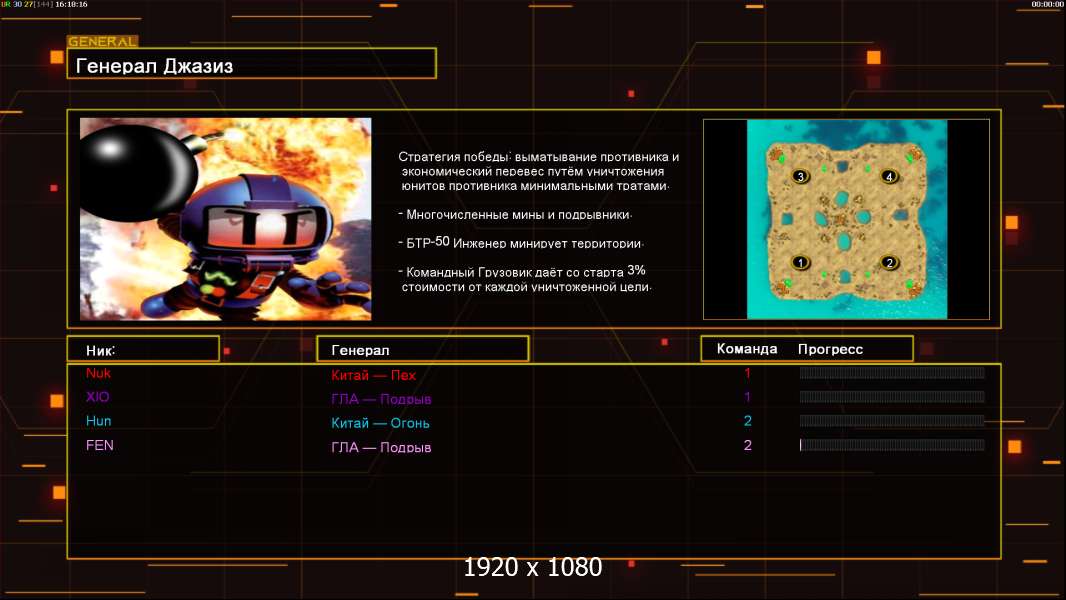
Task: Click FEN's loading progress bar
Action: [x=892, y=445]
